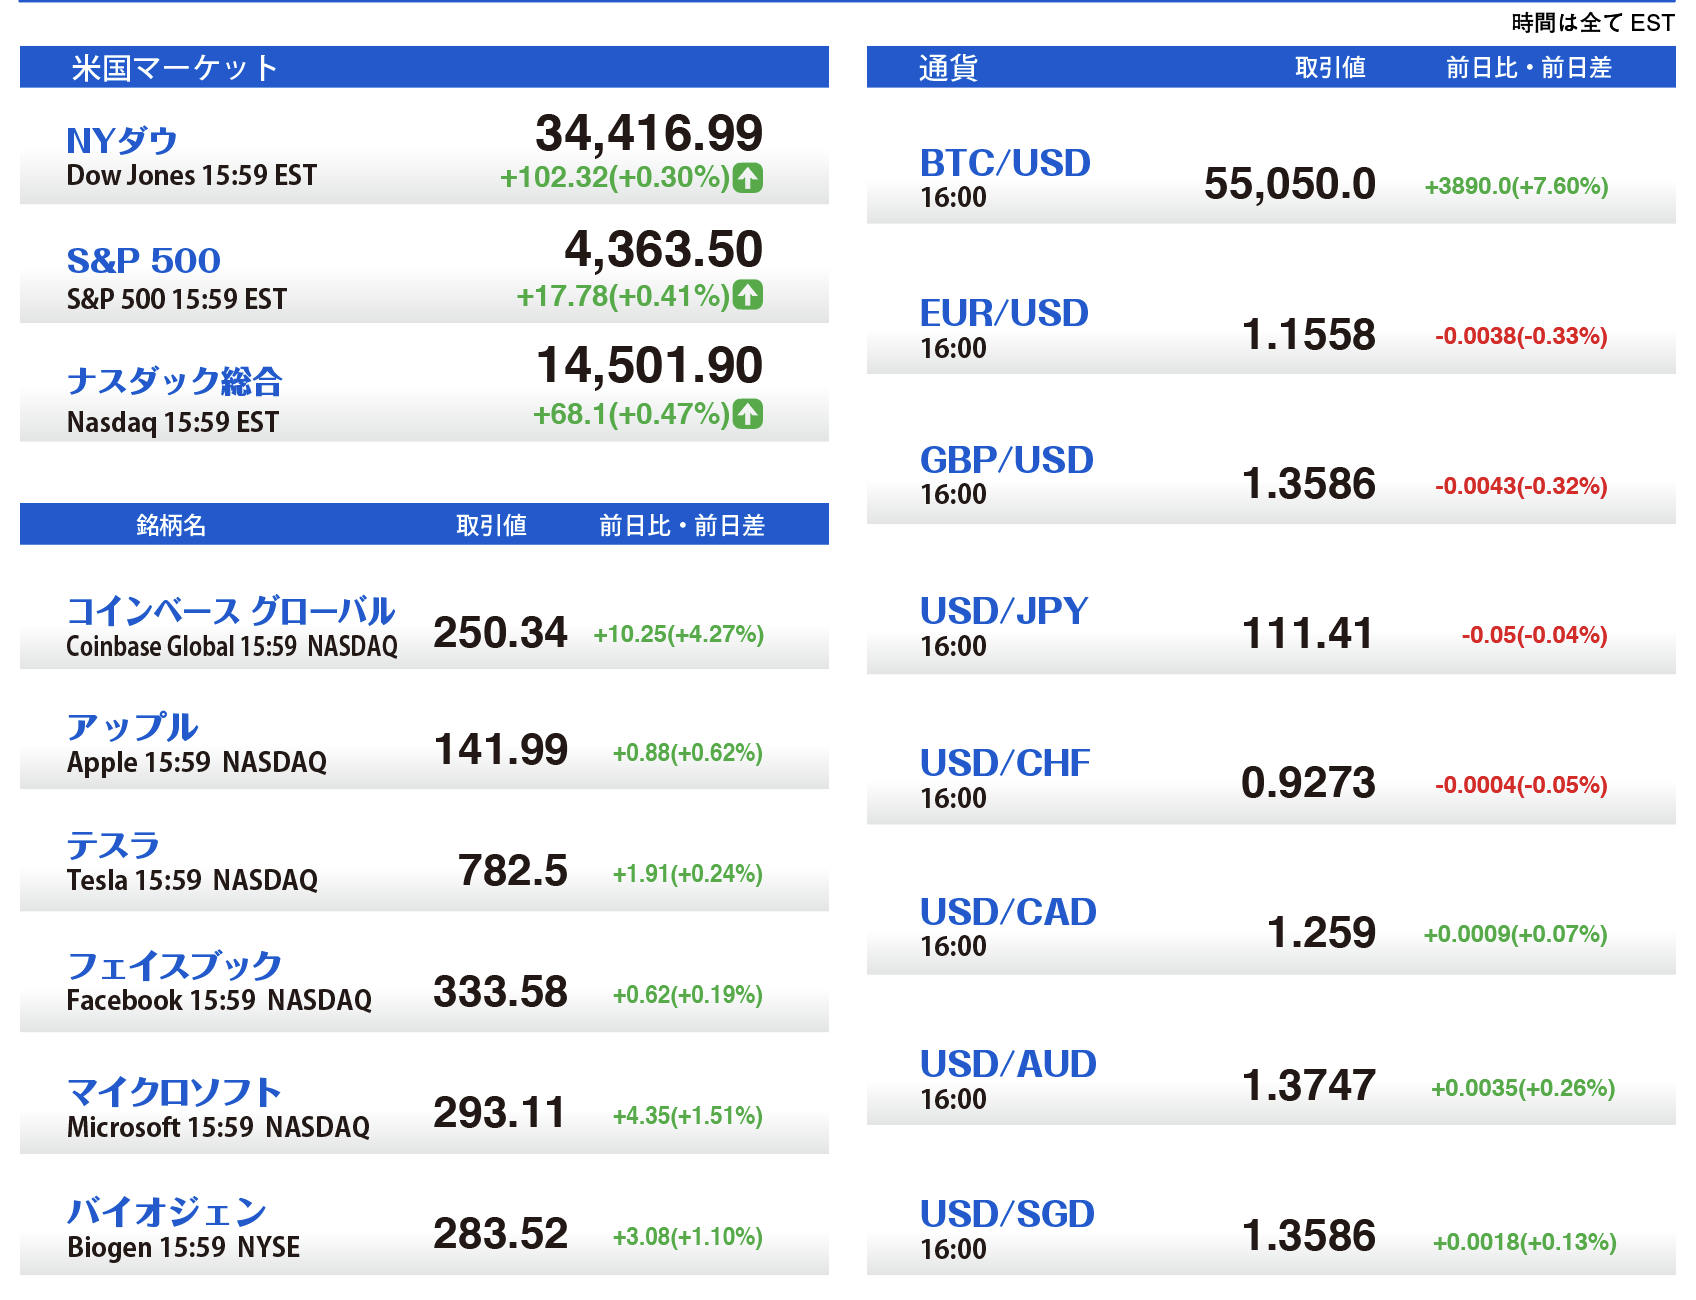Click the 米国マーケット section header

point(174,68)
